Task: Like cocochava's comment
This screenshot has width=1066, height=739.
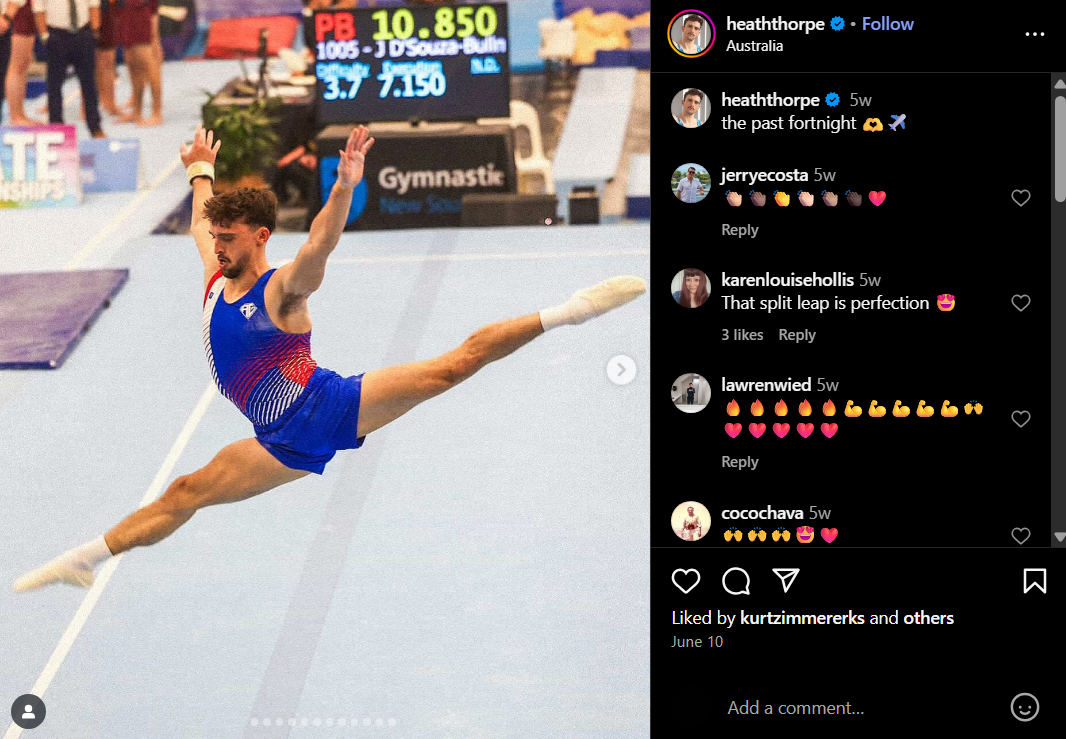Action: click(x=1020, y=535)
